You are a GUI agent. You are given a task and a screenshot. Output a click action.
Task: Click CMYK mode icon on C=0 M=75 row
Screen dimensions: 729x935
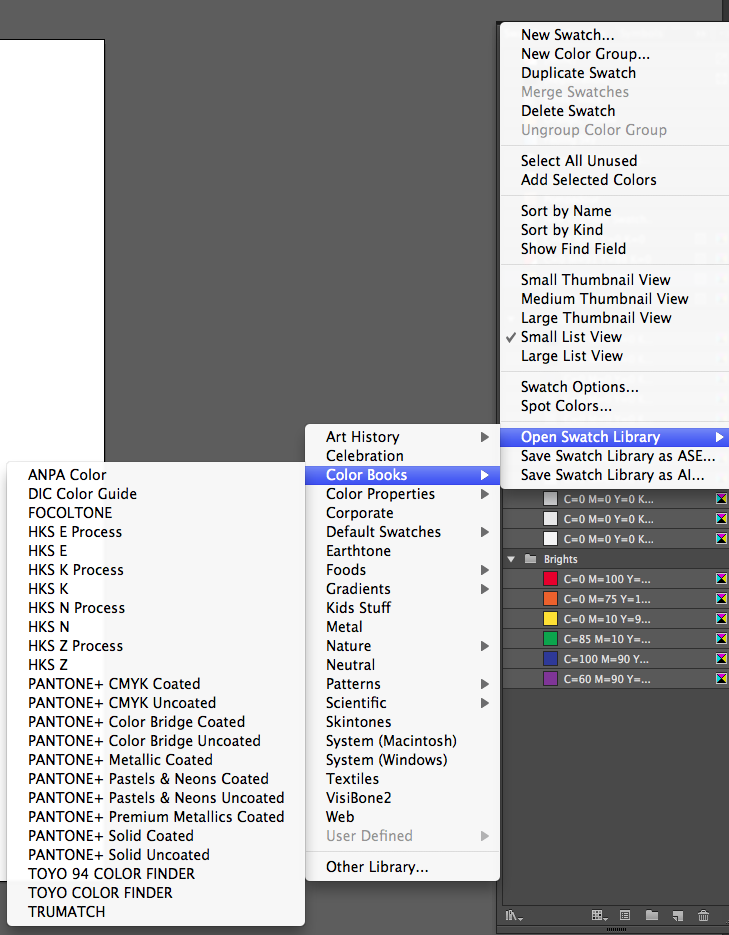[721, 599]
